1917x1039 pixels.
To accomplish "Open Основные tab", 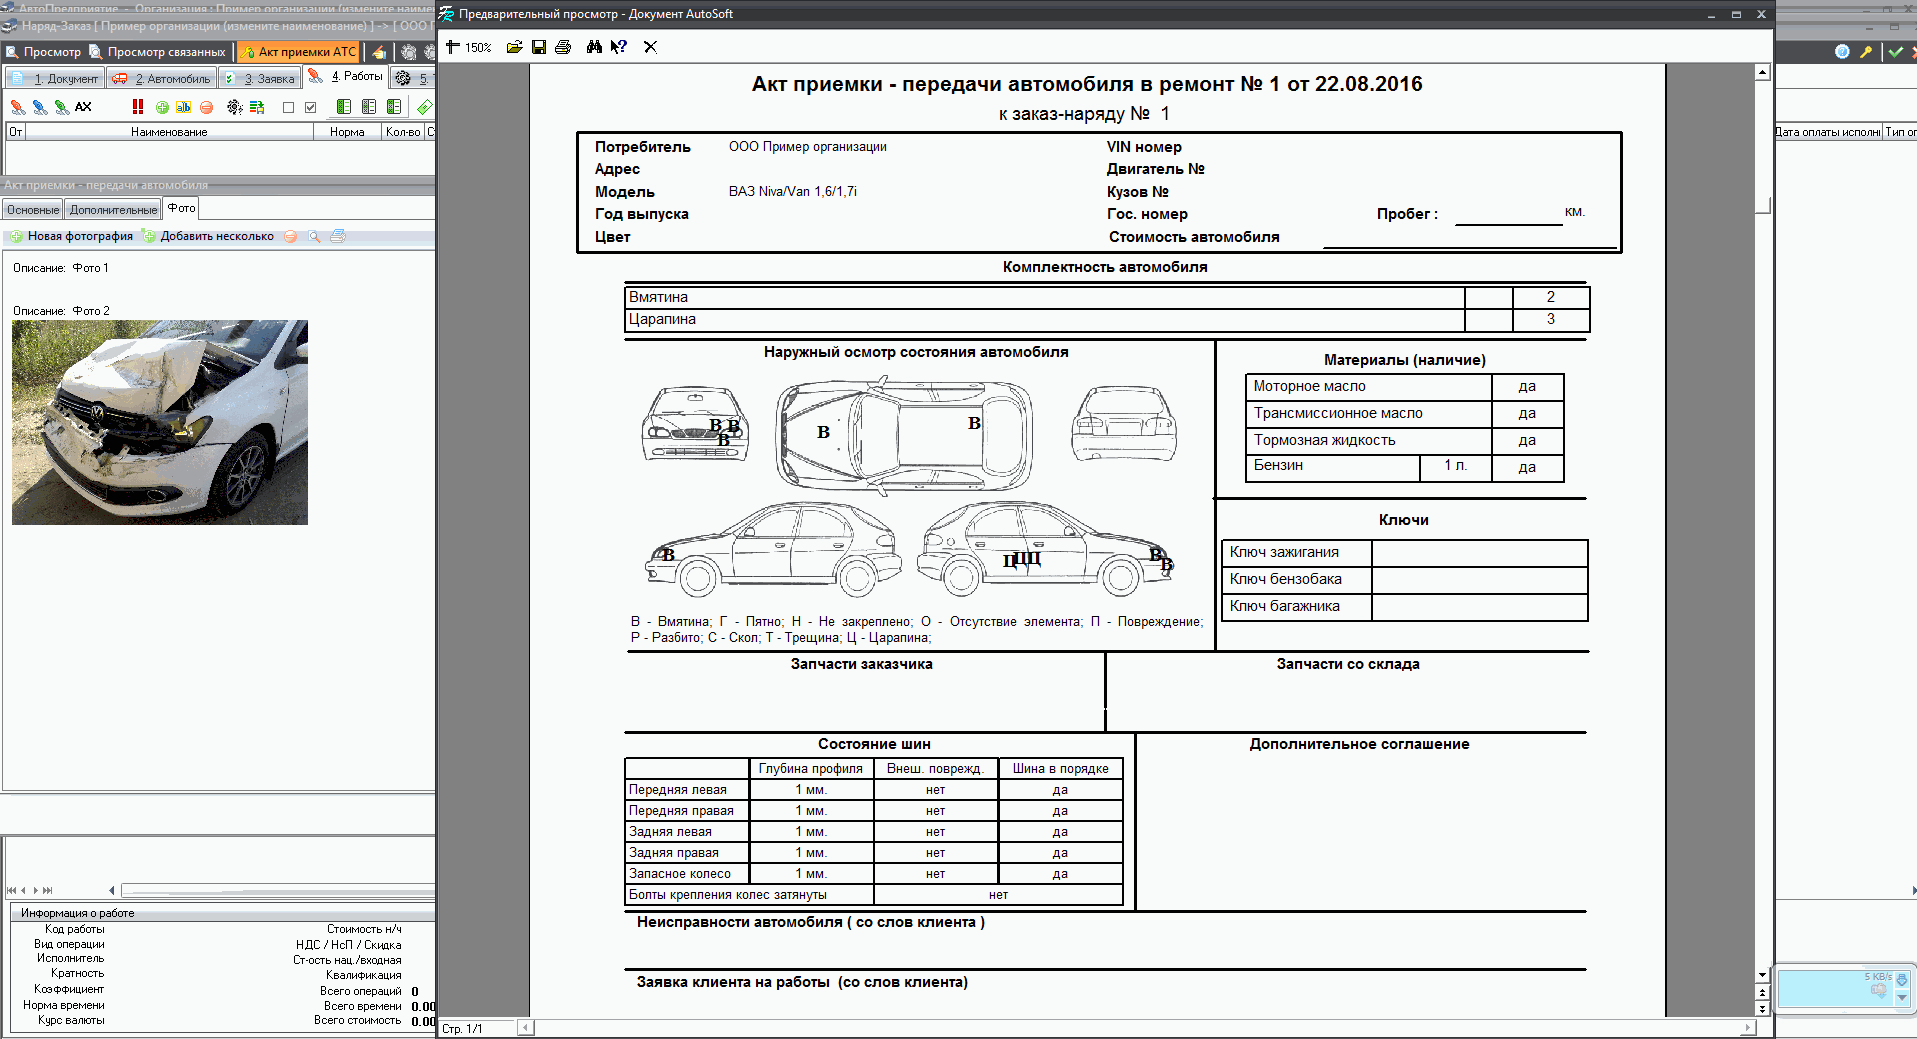I will [x=33, y=210].
